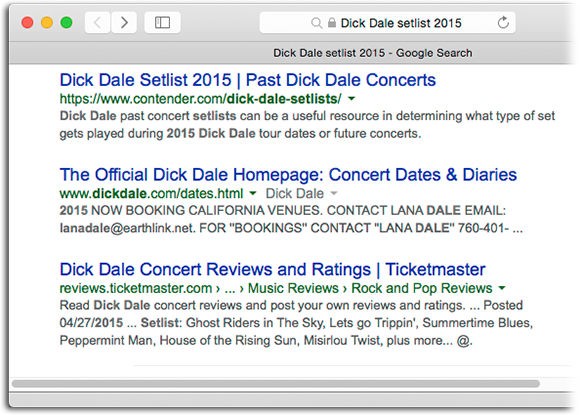Click the horizontal scrollbar at the bottom
This screenshot has height=415, width=580.
(276, 384)
